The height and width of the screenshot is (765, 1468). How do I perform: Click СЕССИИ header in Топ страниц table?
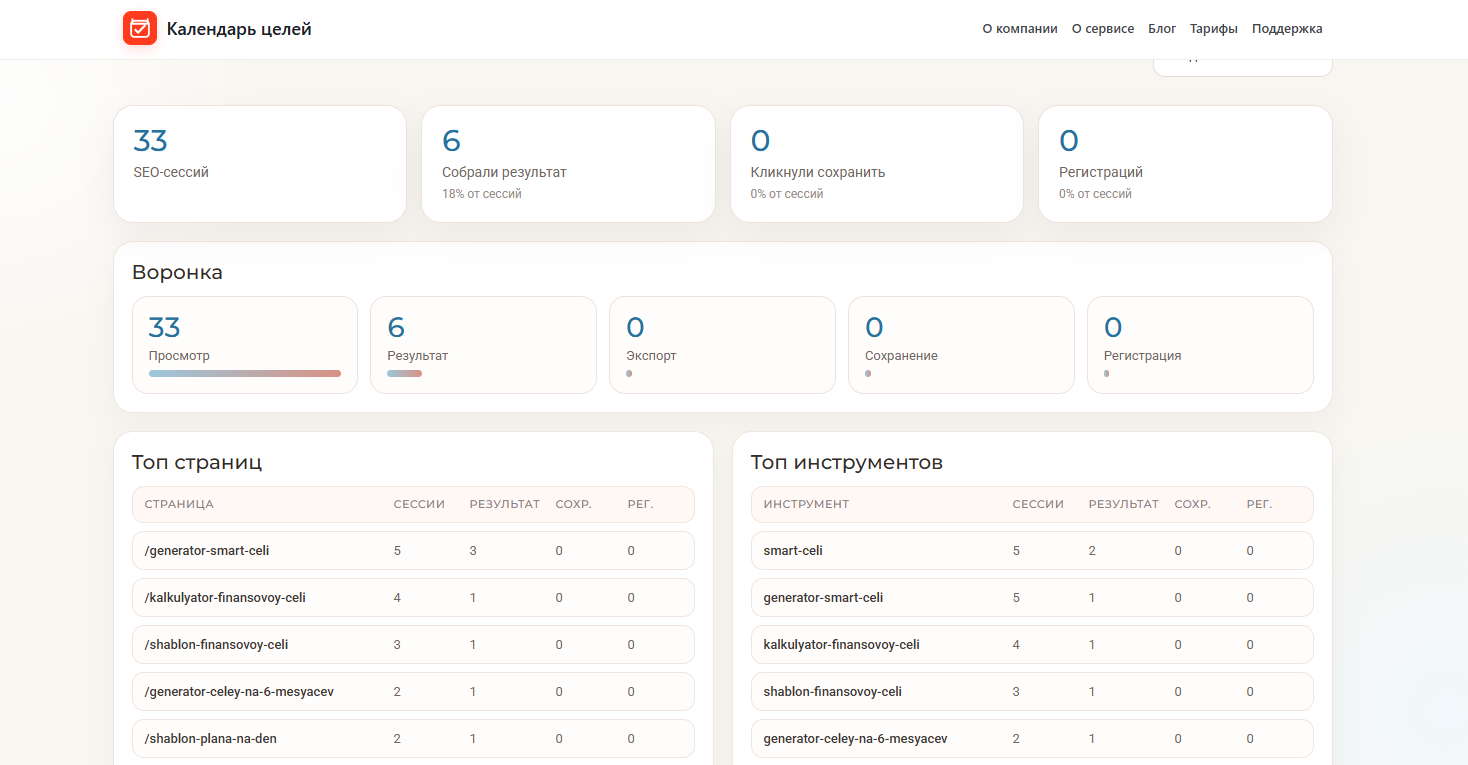click(419, 504)
